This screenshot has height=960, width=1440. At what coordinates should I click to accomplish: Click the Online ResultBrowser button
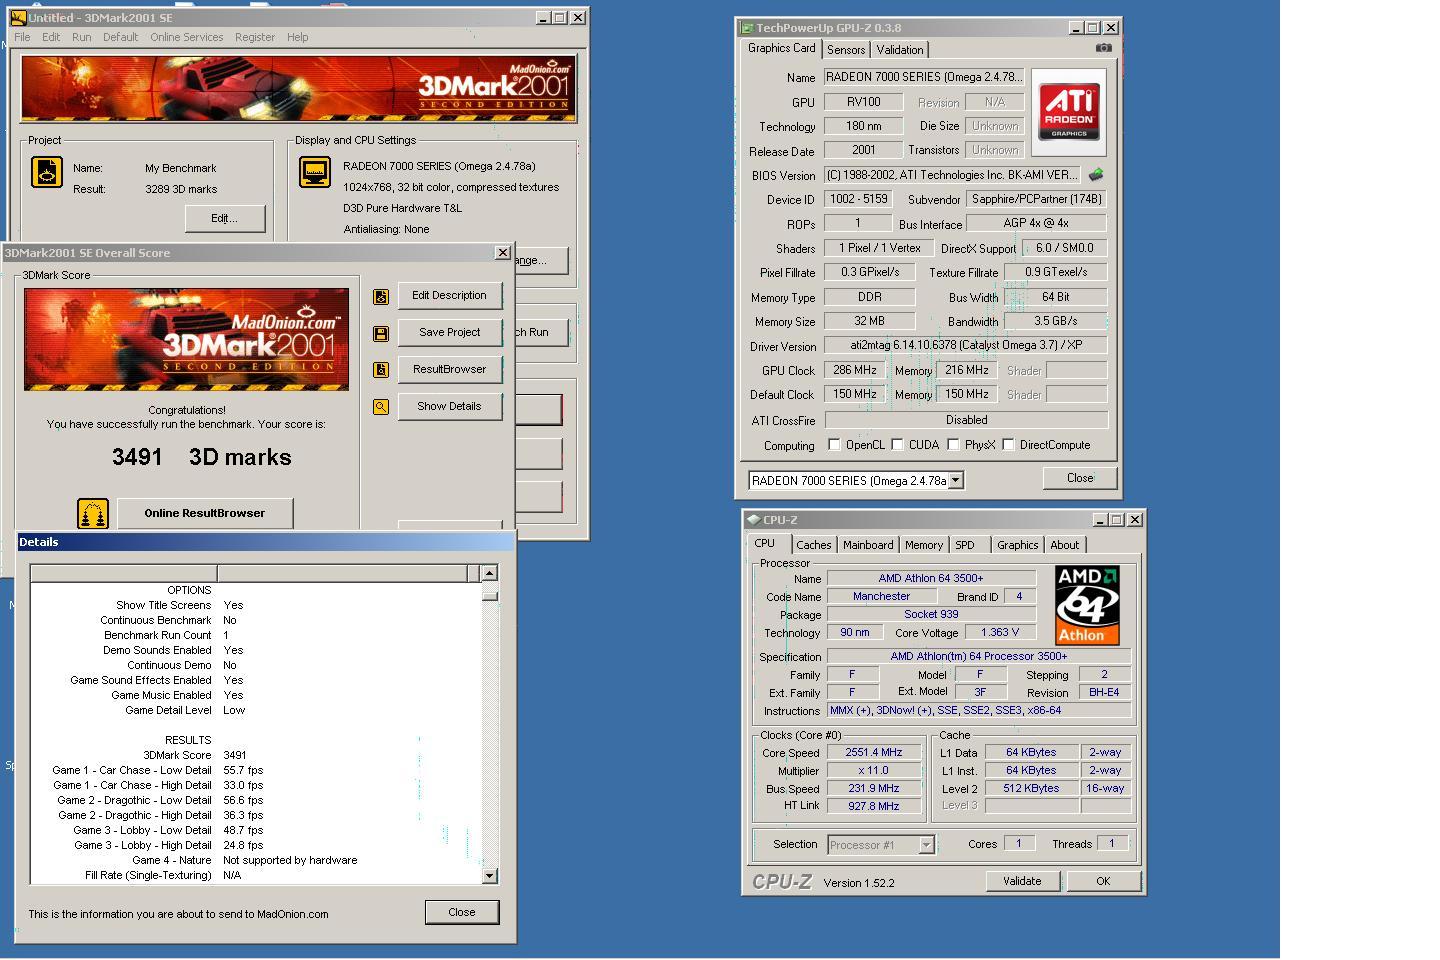point(205,514)
